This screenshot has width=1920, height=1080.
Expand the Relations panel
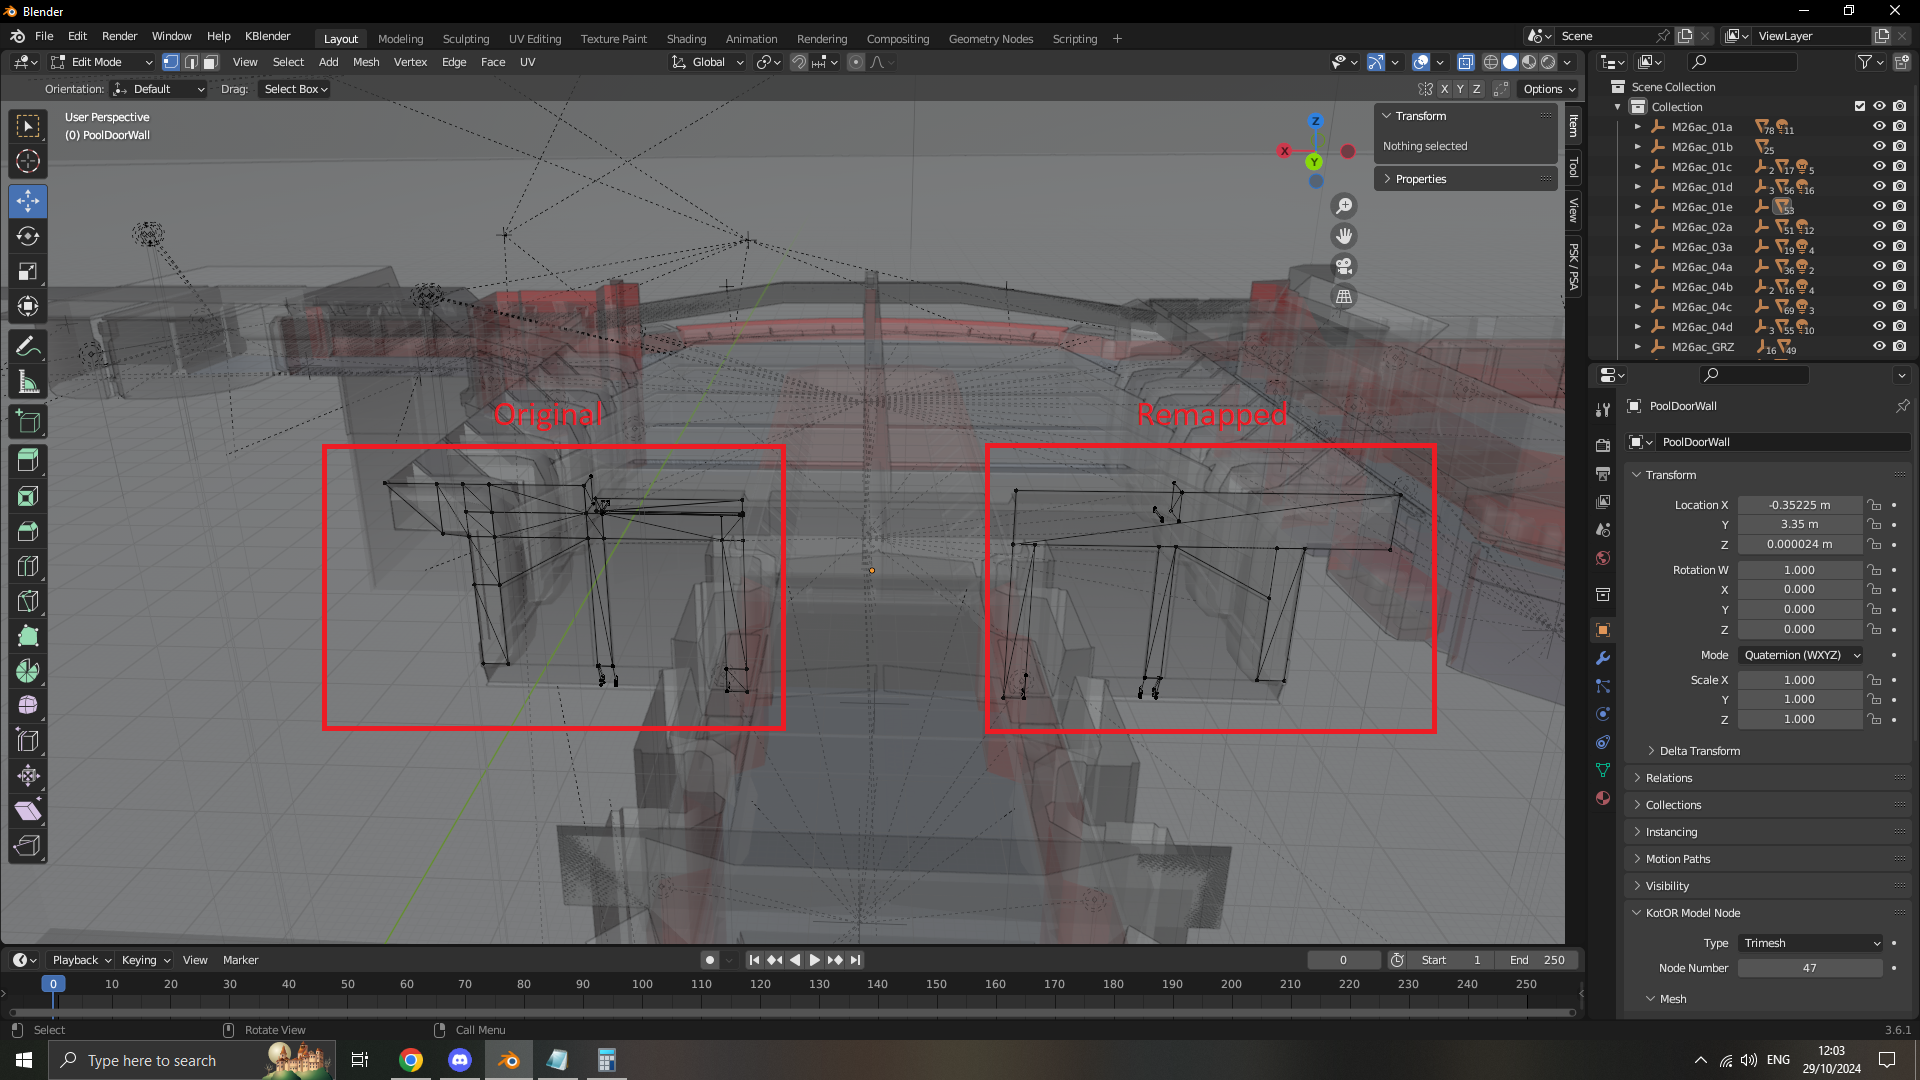point(1669,778)
